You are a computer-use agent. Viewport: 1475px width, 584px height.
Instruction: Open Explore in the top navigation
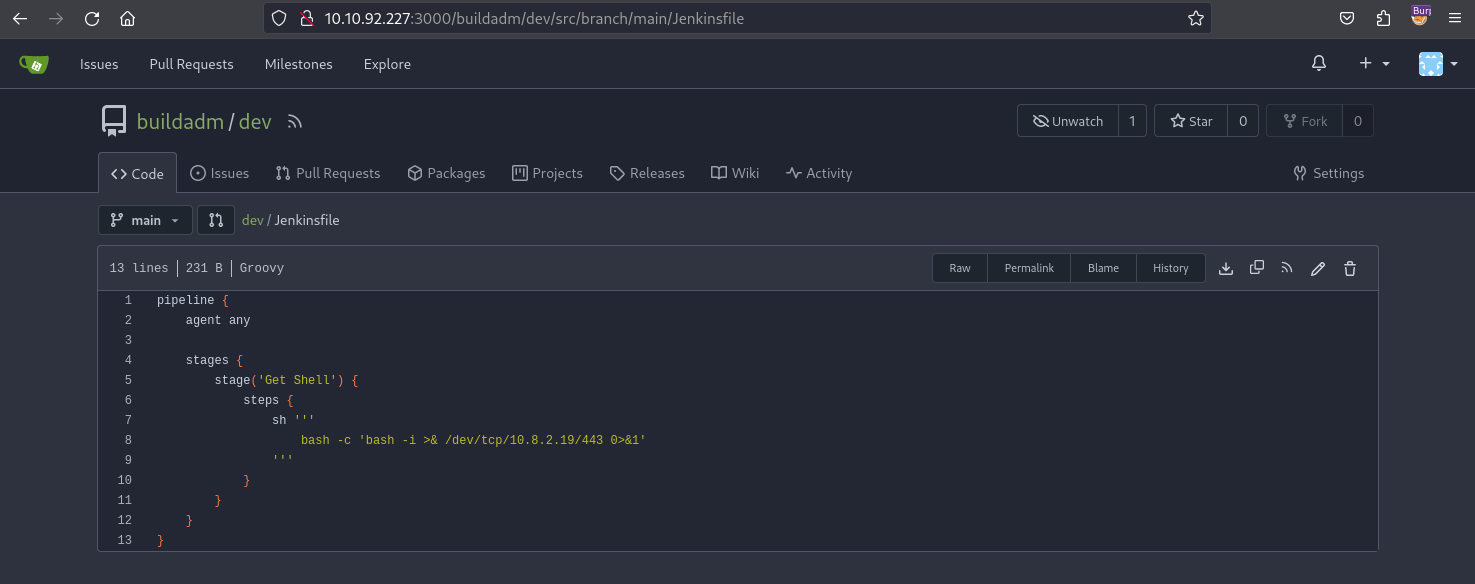click(x=387, y=64)
